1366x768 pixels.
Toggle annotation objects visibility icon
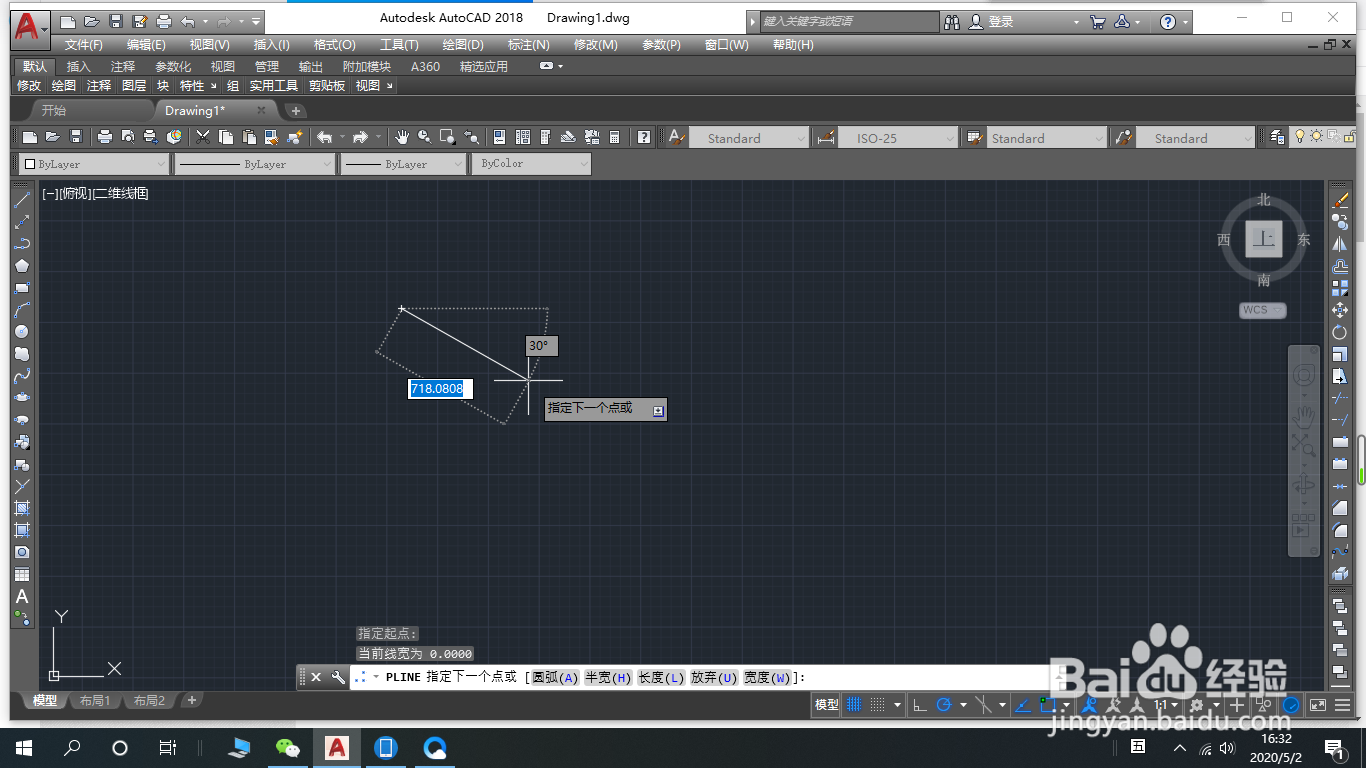tap(1091, 705)
